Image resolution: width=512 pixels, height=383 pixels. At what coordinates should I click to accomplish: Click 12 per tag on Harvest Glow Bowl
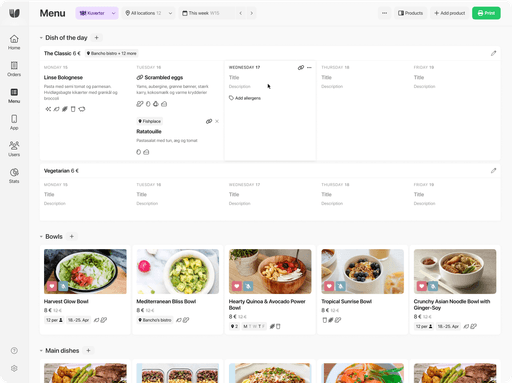pyautogui.click(x=54, y=320)
